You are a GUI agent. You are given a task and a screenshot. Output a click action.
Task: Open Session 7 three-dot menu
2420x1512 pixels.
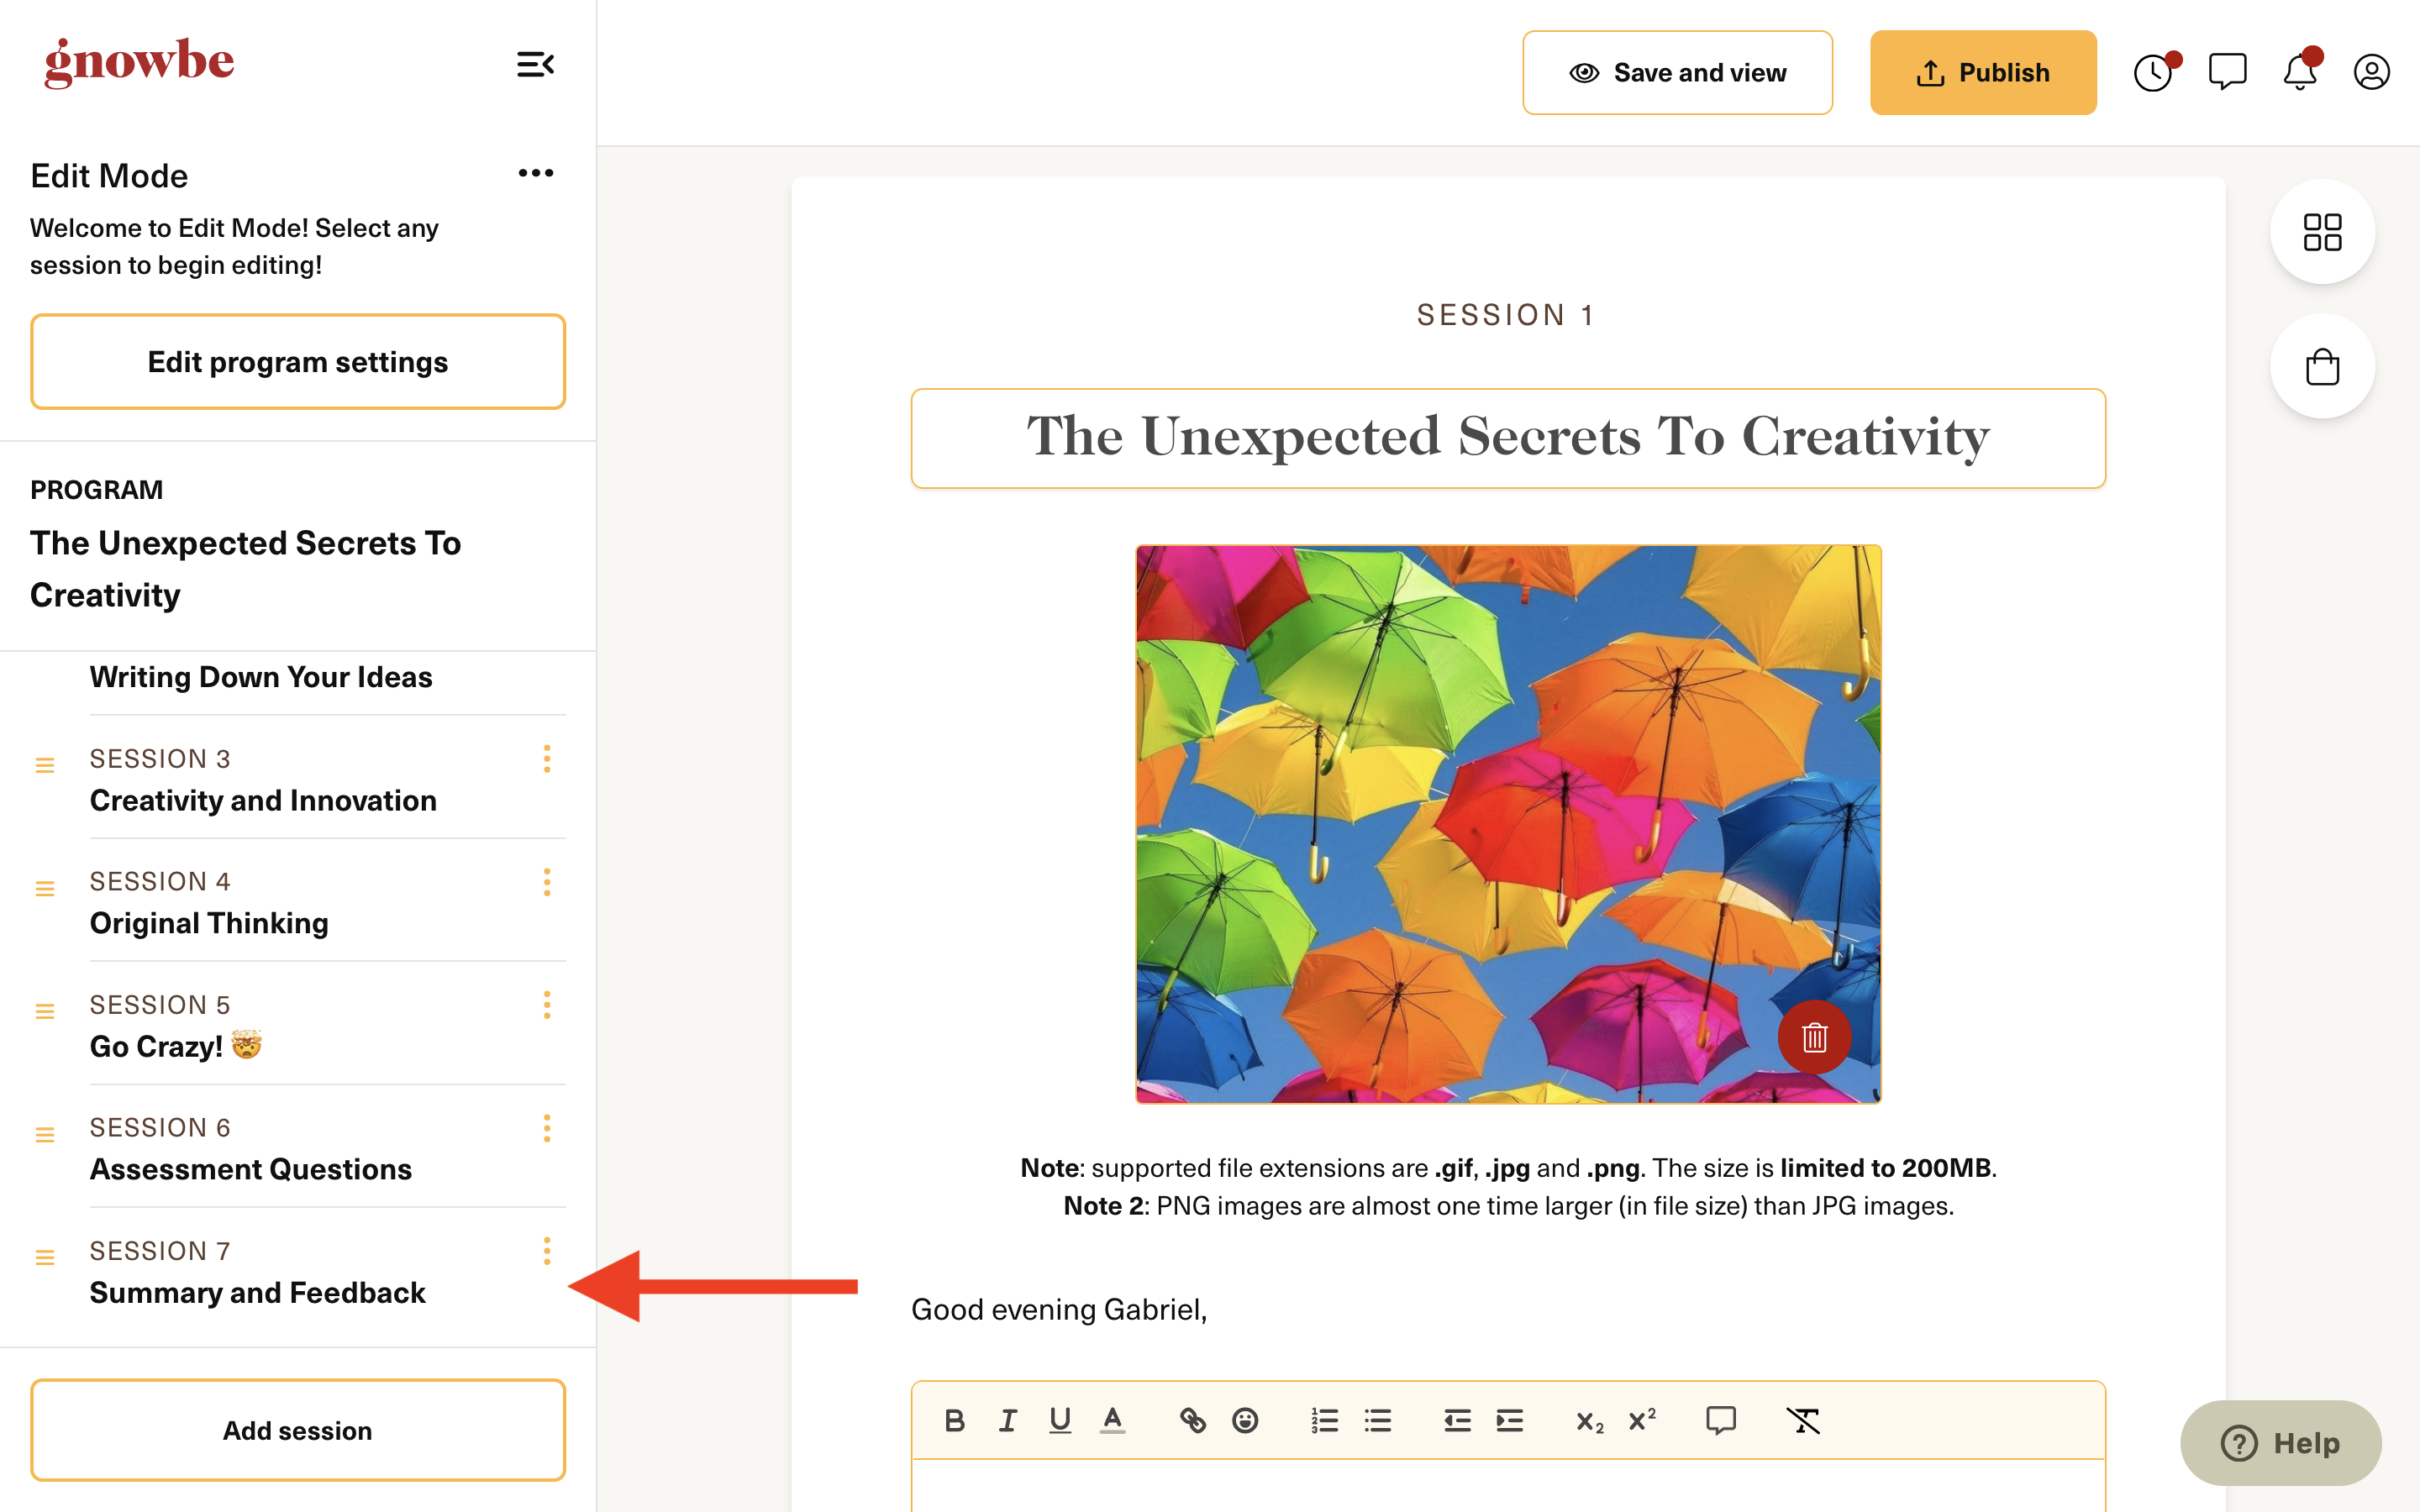tap(547, 1251)
